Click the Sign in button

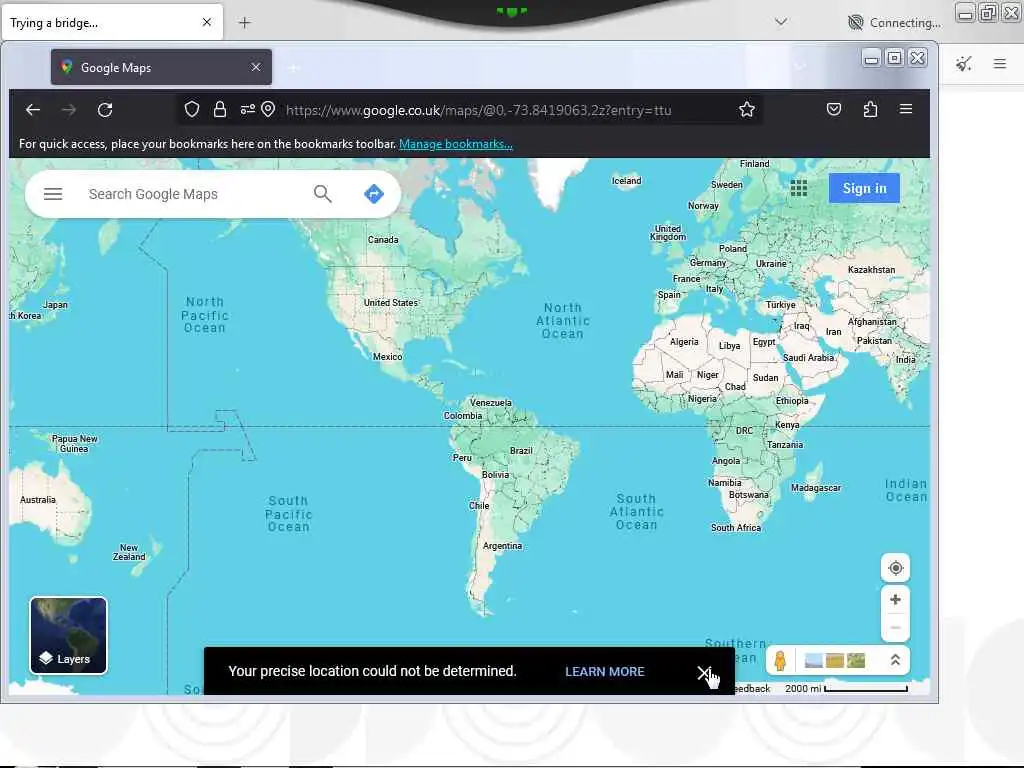[864, 188]
